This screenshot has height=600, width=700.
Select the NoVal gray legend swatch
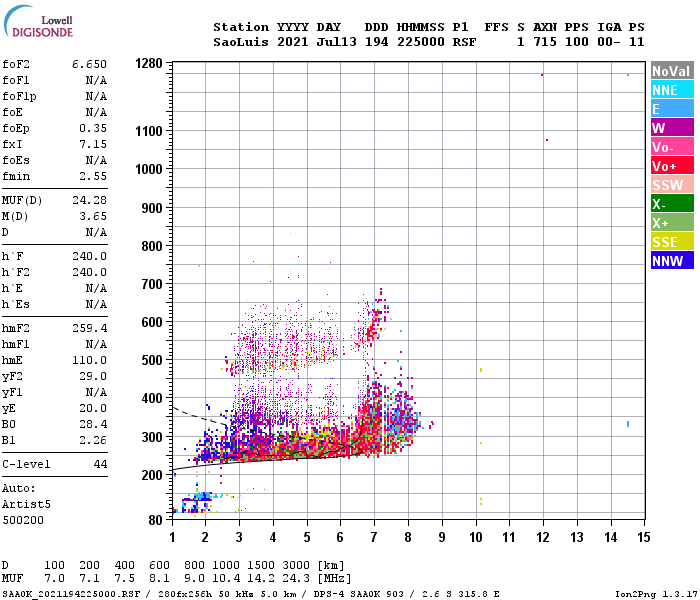pyautogui.click(x=672, y=71)
